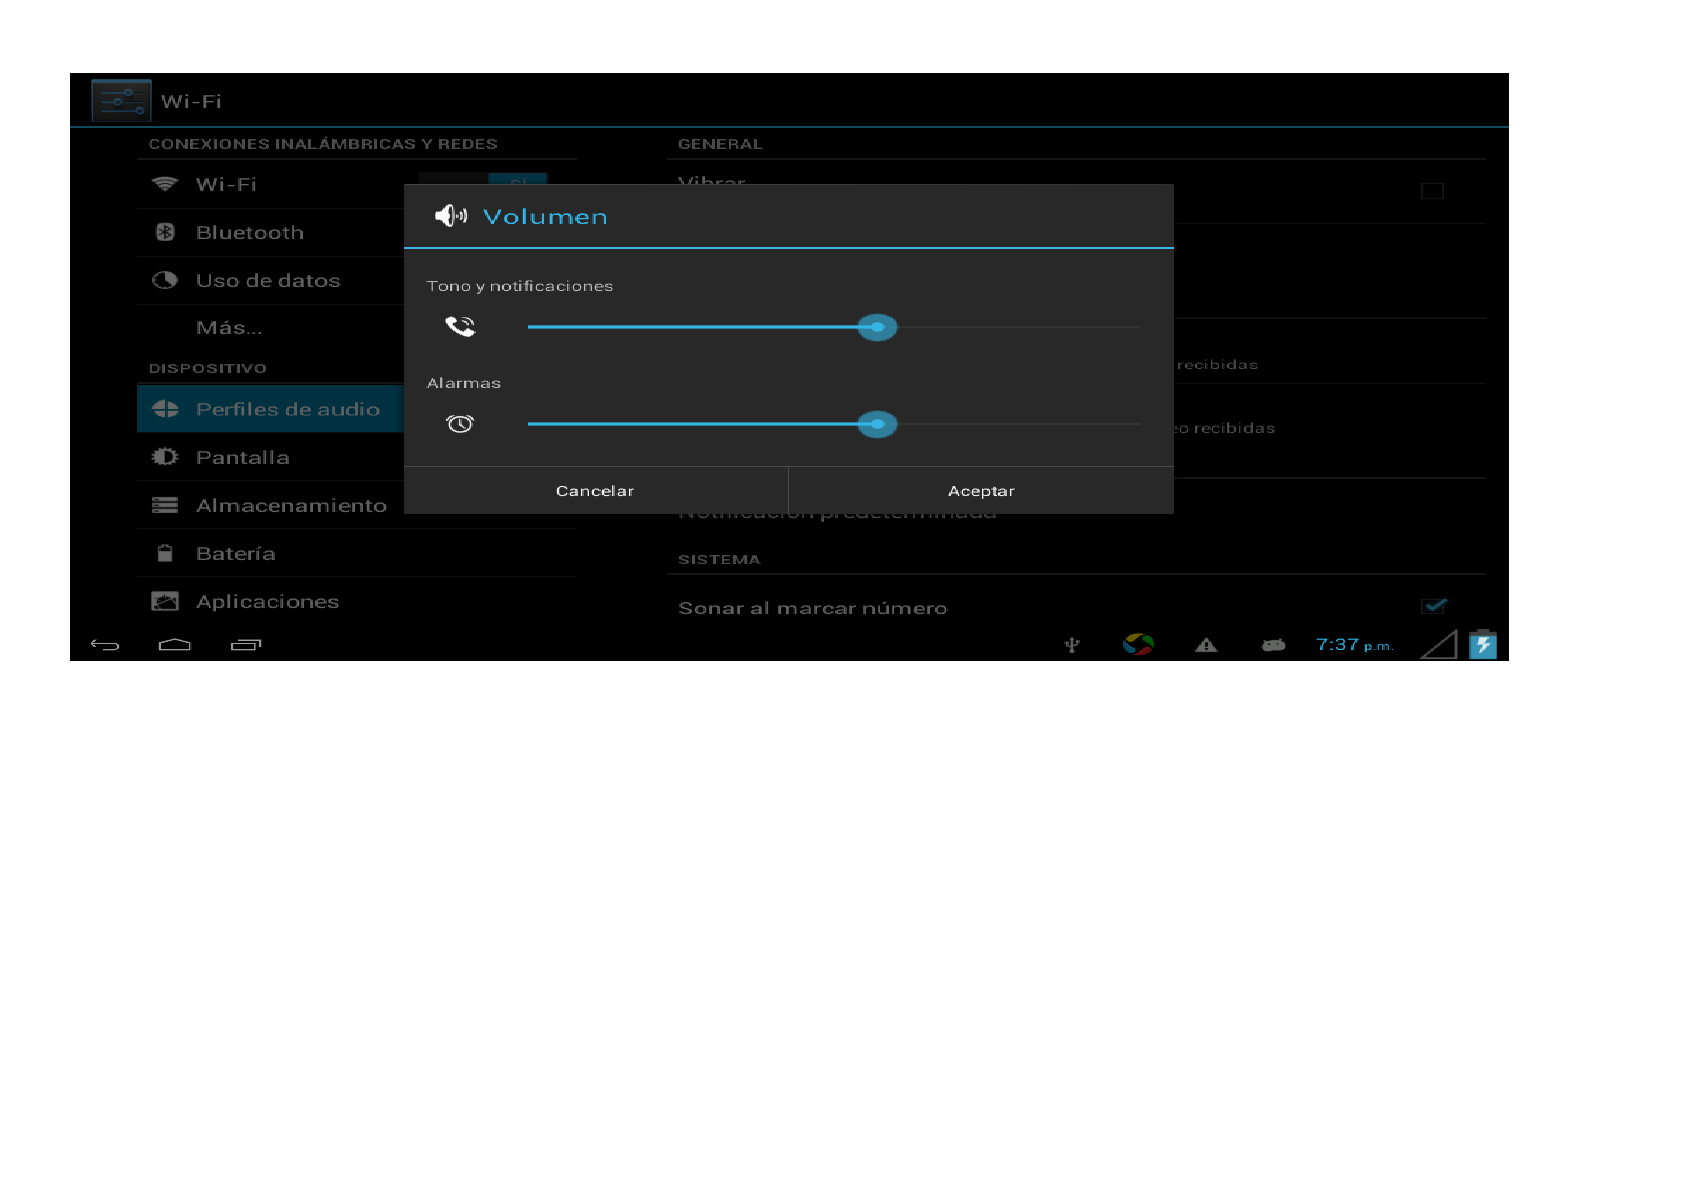This screenshot has height=1191, width=1684.
Task: Tap the Settings sliders icon in title bar
Action: click(x=121, y=100)
